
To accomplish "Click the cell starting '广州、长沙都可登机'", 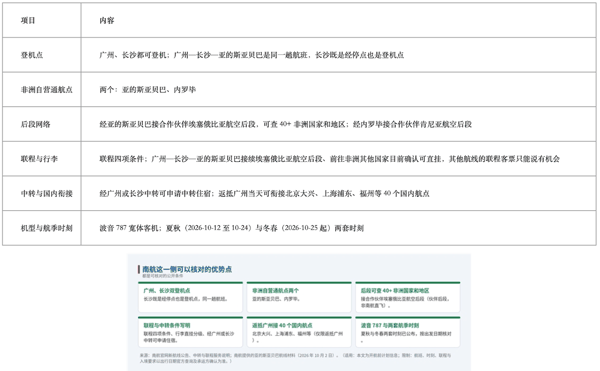I will 338,55.
